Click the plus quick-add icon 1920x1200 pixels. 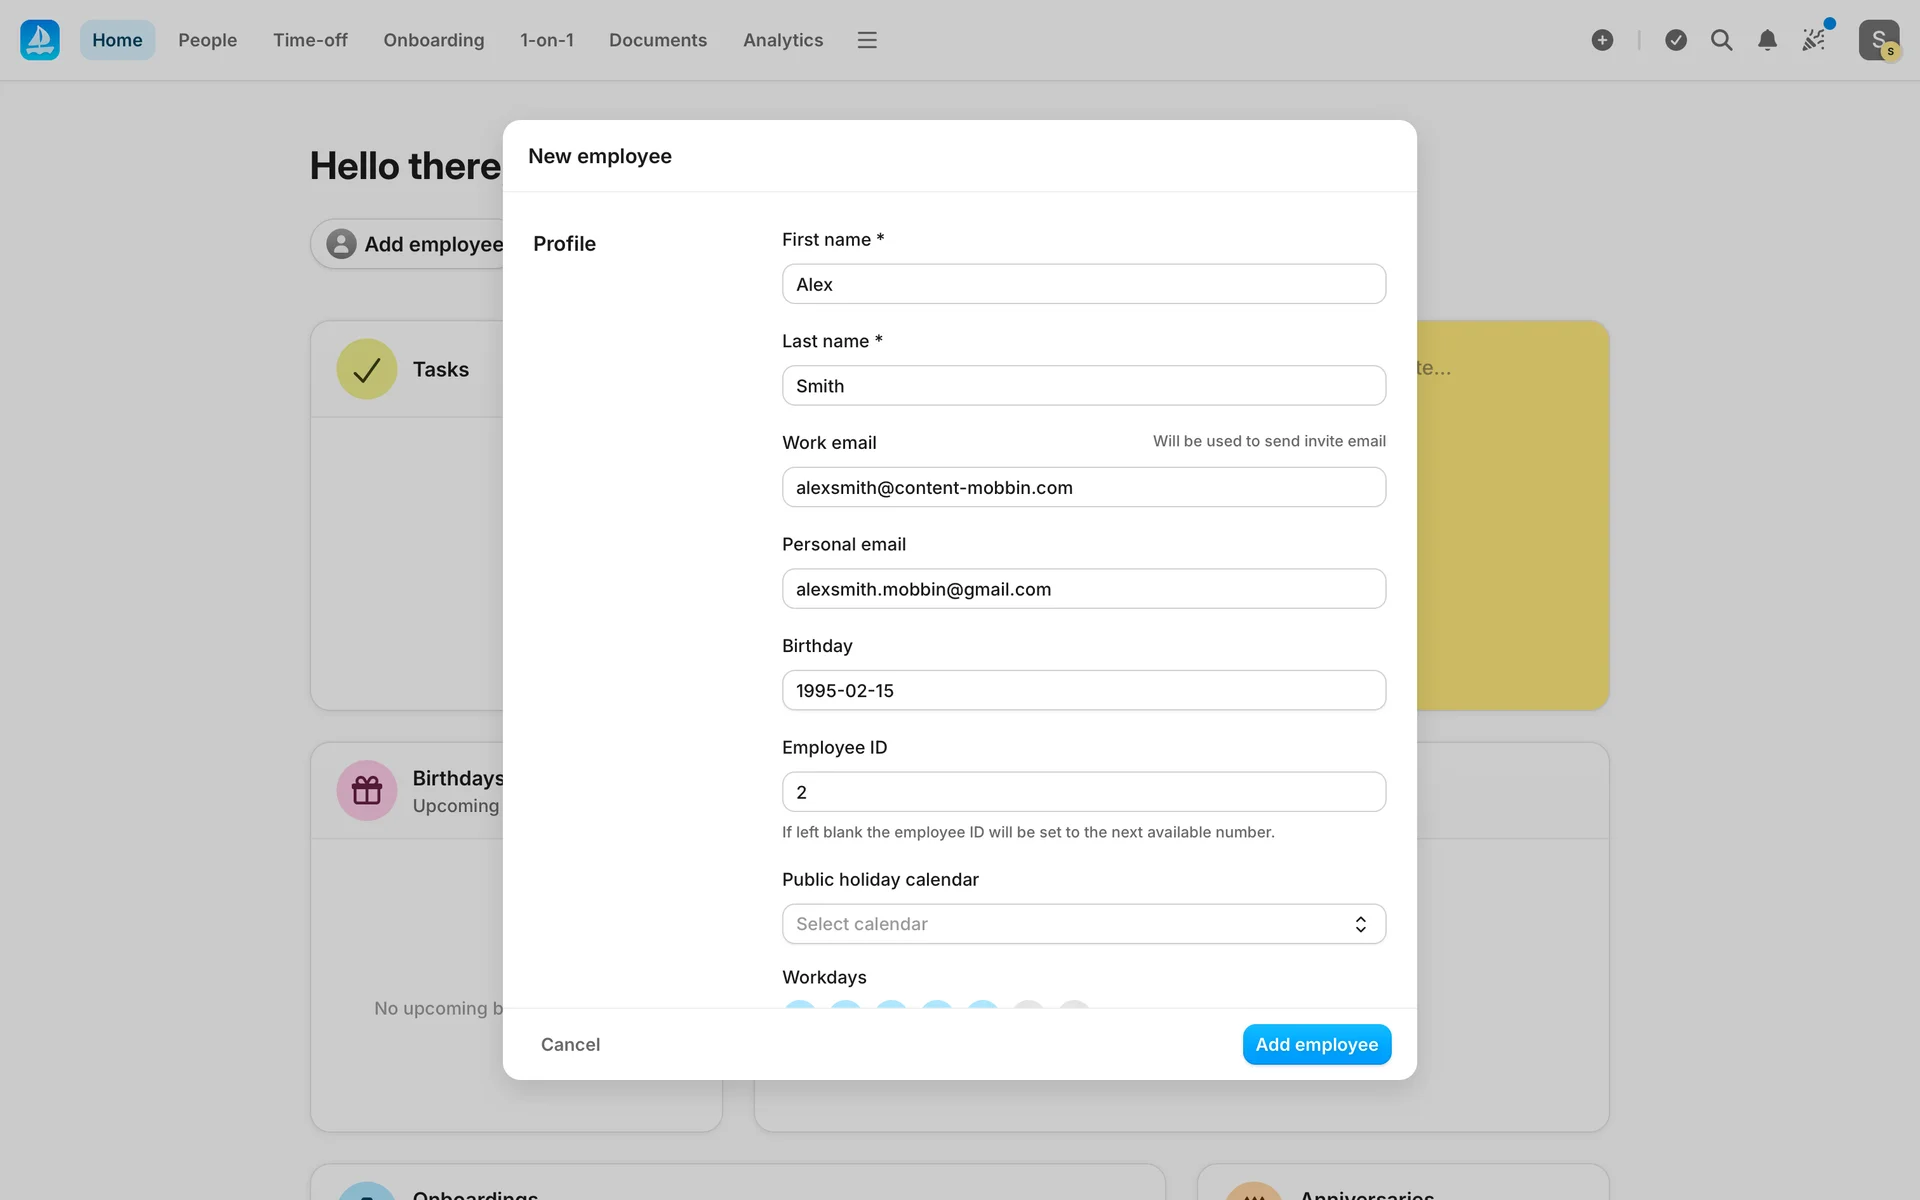pyautogui.click(x=1602, y=40)
